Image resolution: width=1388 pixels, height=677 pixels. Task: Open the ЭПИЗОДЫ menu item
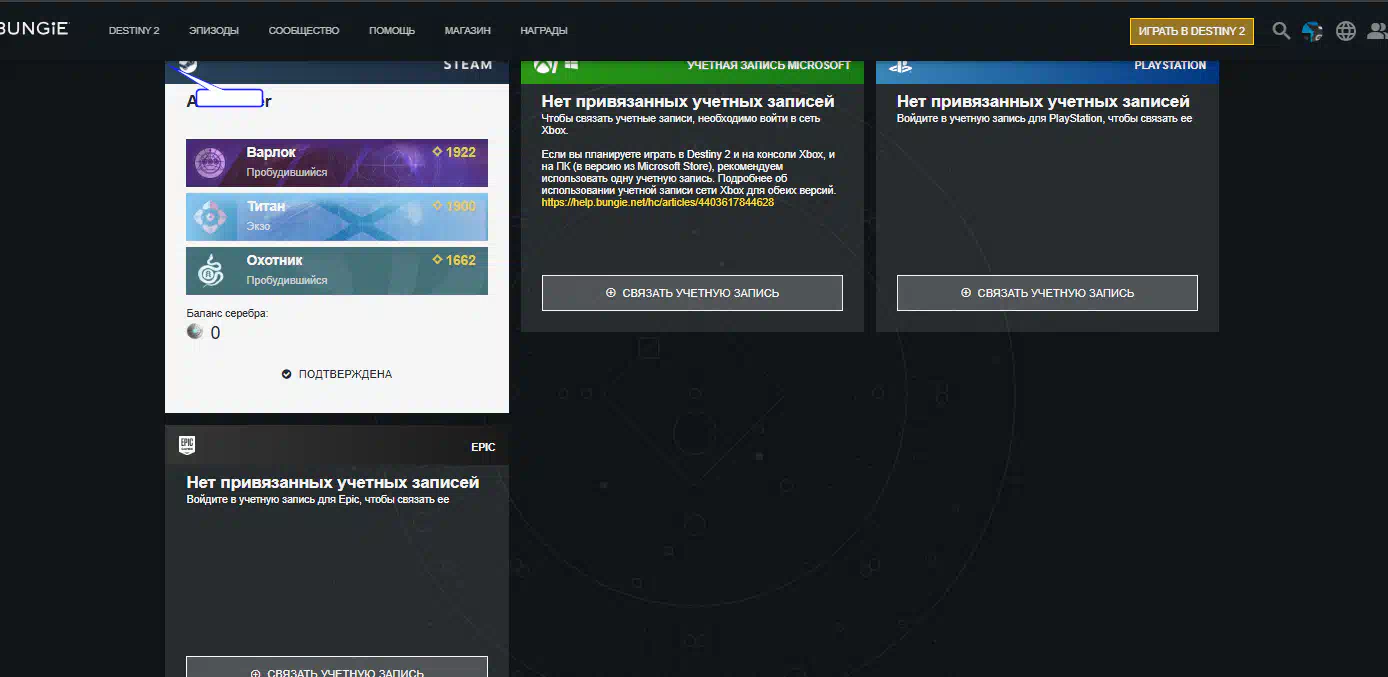[214, 31]
